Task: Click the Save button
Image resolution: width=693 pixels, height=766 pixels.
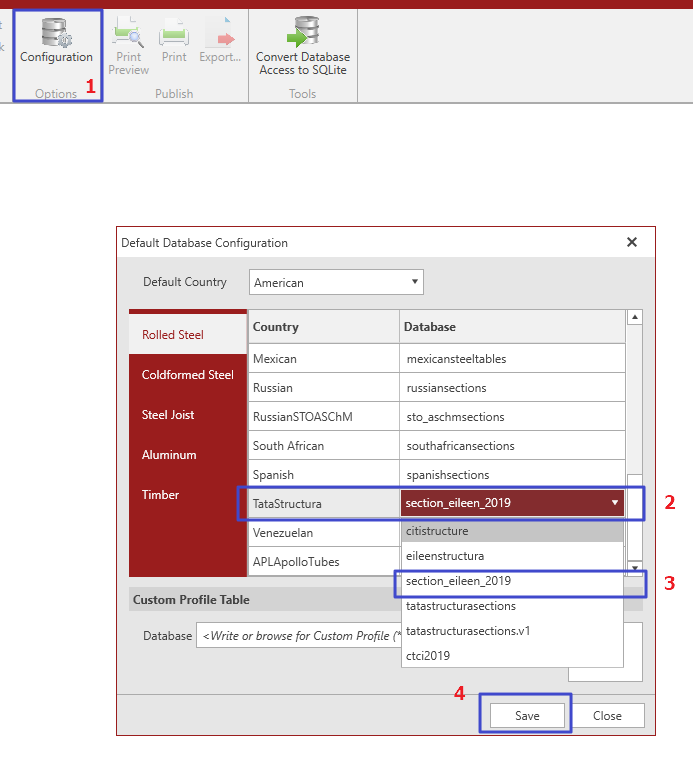Action: pyautogui.click(x=527, y=716)
